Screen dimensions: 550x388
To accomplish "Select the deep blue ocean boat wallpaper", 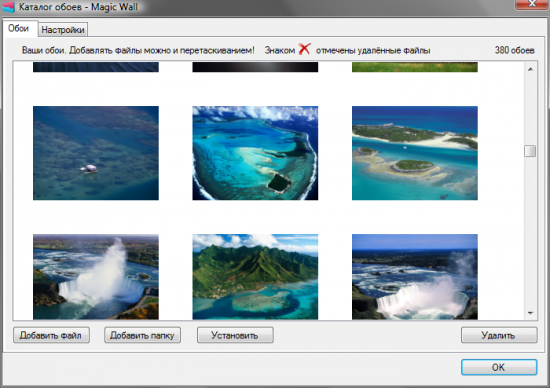I will click(x=96, y=153).
